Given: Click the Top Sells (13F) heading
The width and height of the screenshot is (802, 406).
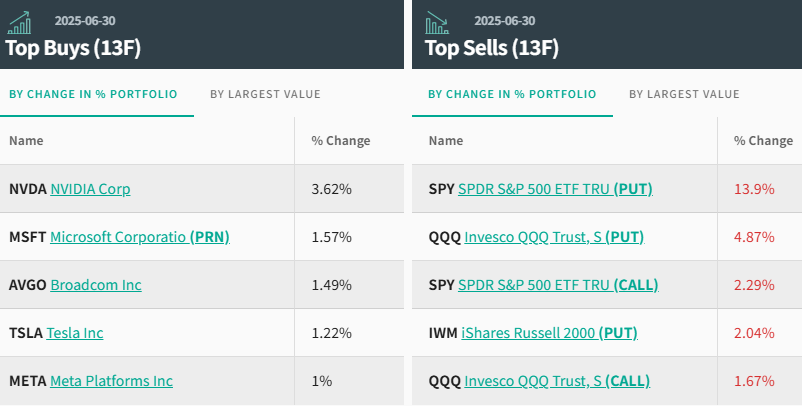Looking at the screenshot, I should point(491,48).
